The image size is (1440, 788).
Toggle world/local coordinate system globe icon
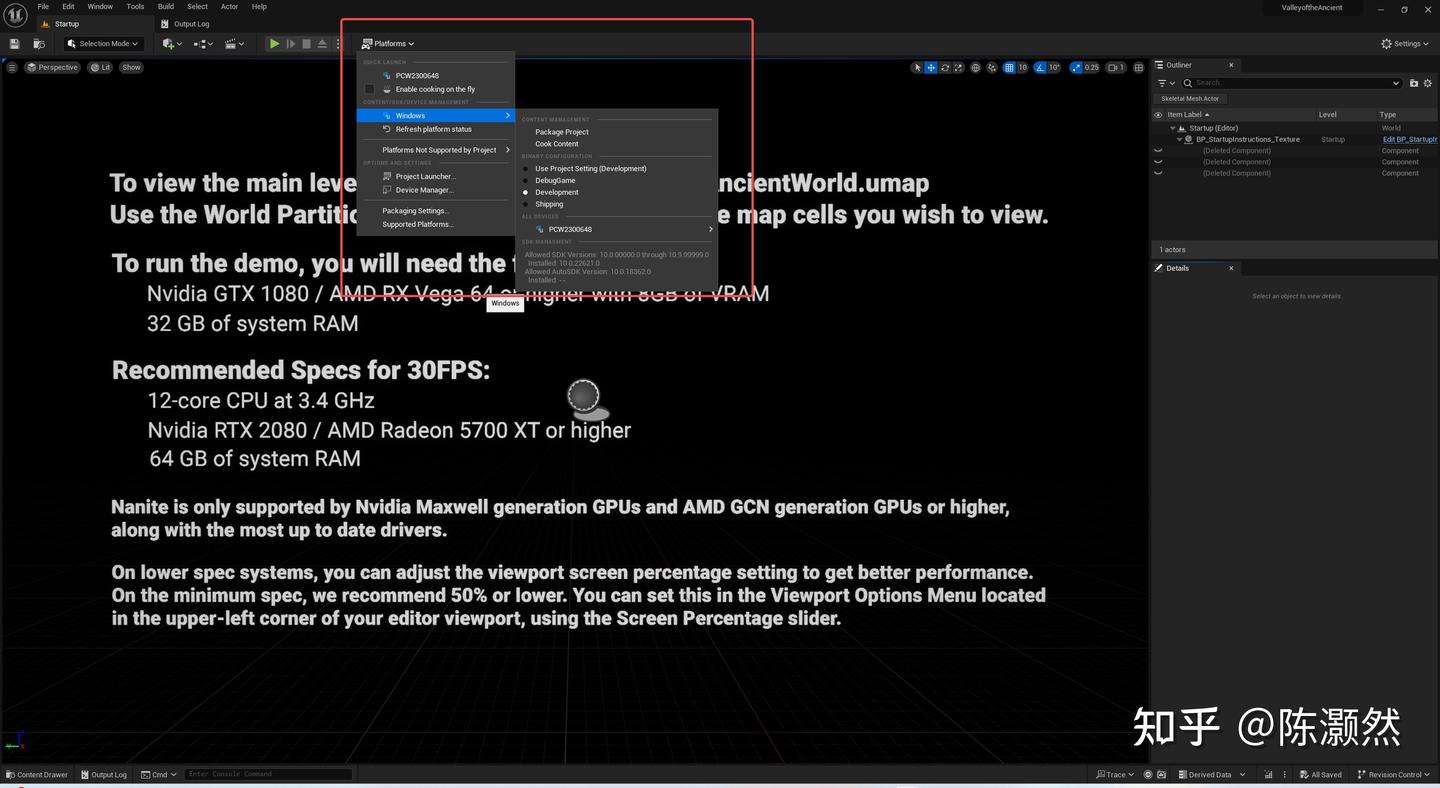pos(976,68)
